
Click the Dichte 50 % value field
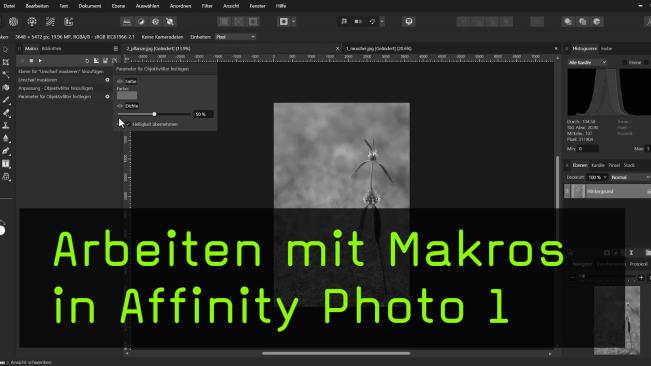point(203,114)
